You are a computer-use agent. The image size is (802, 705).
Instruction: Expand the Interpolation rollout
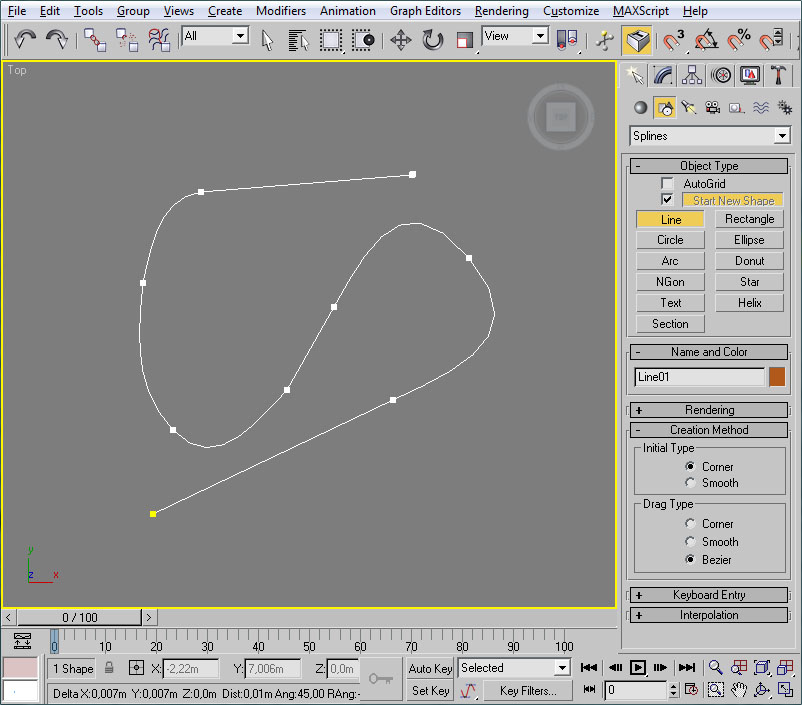[x=708, y=615]
